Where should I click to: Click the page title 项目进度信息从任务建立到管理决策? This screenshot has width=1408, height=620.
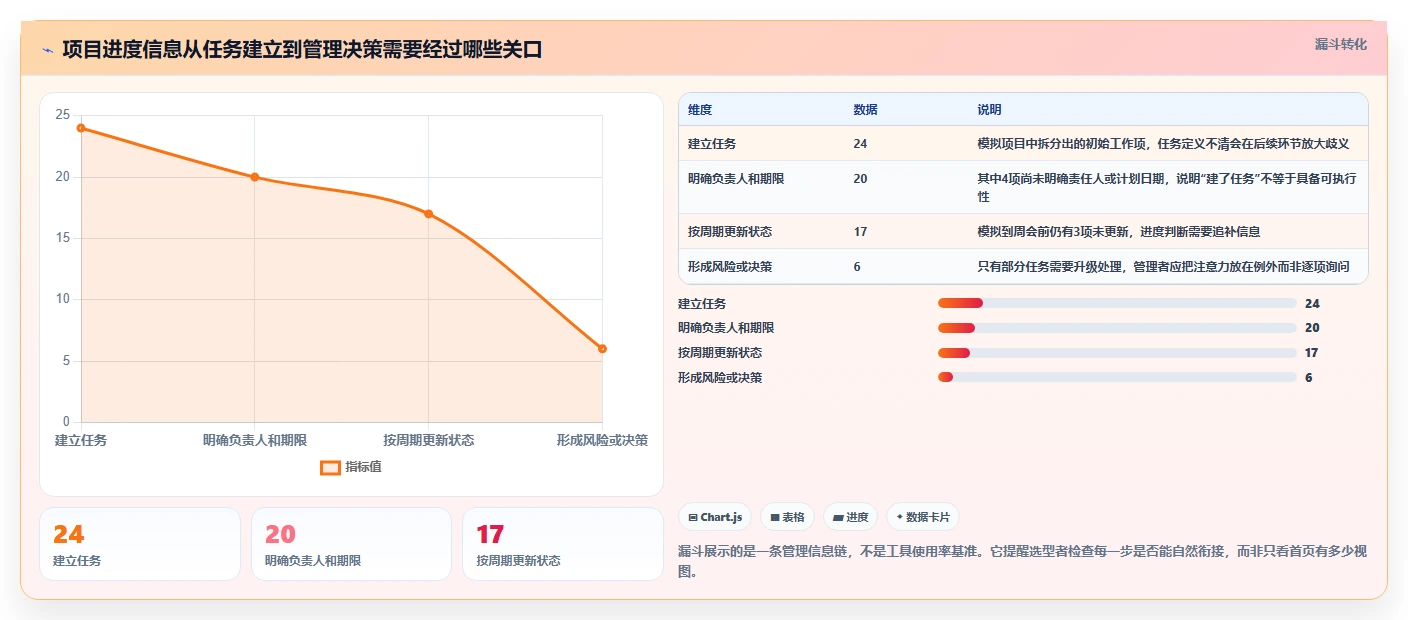pyautogui.click(x=302, y=49)
